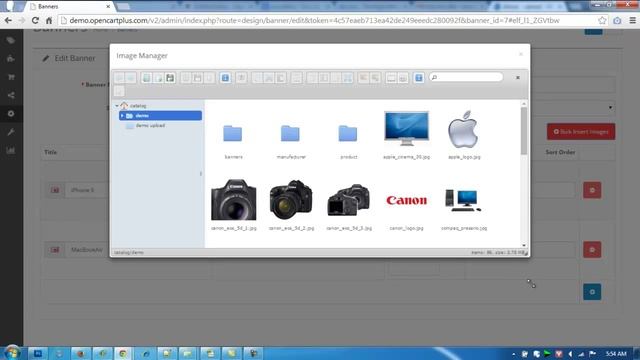The width and height of the screenshot is (640, 360).
Task: Click the Chrome taskbar icon
Action: click(123, 353)
